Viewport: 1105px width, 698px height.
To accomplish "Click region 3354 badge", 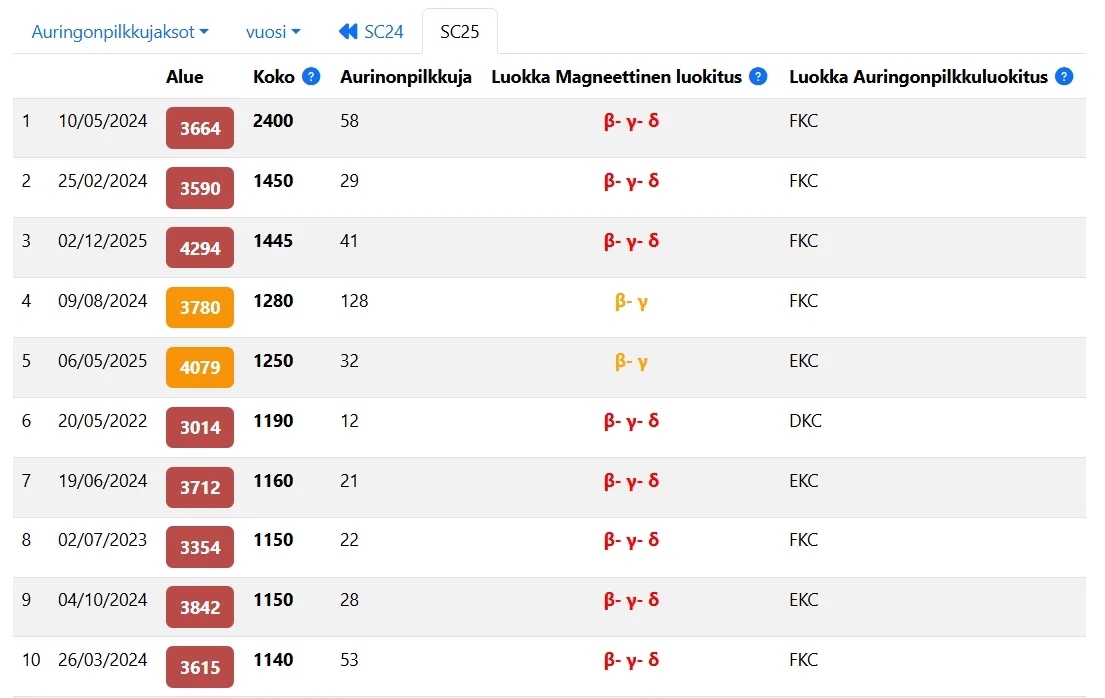I will pyautogui.click(x=200, y=547).
